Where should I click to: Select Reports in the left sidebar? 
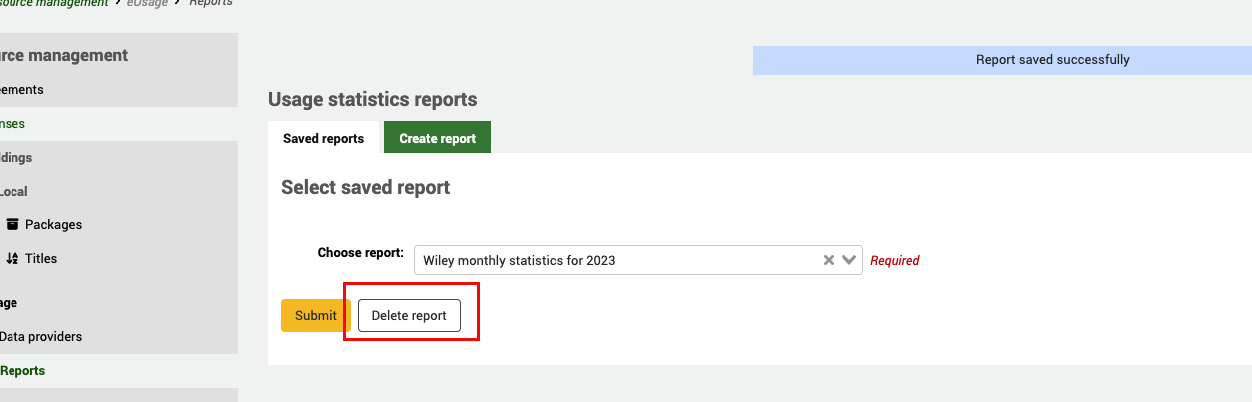pos(23,371)
